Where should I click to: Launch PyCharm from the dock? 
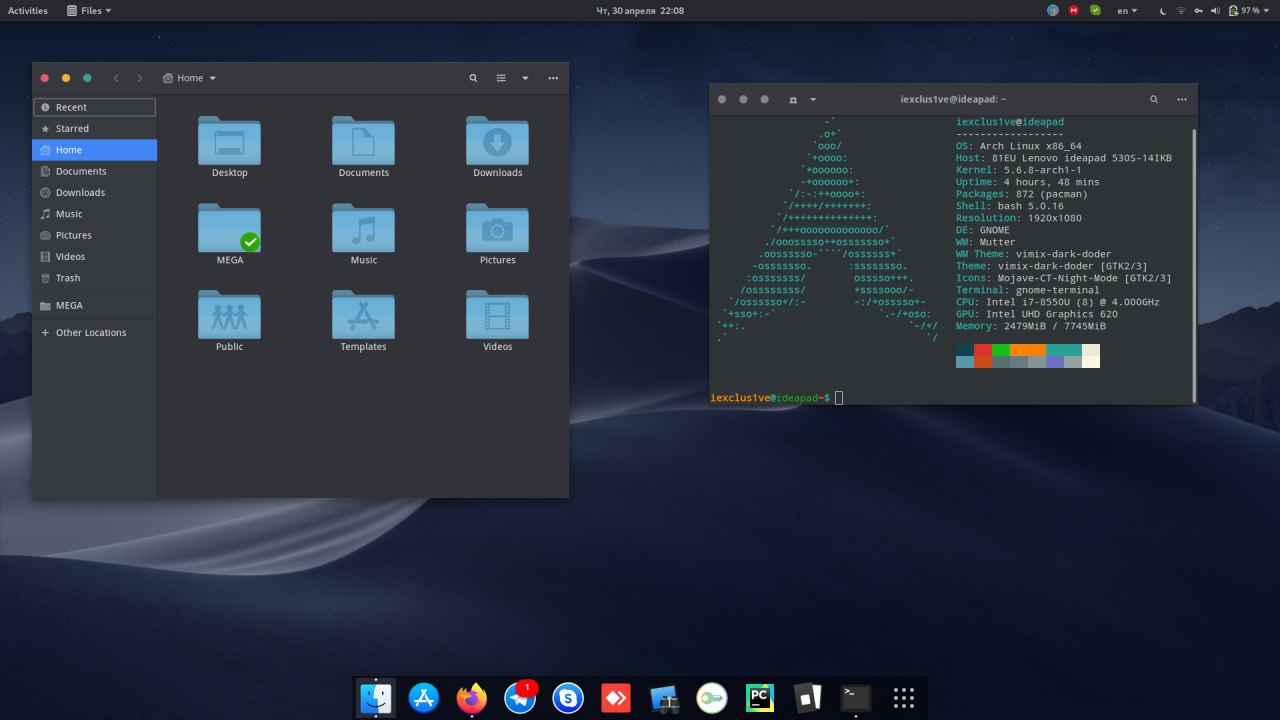(760, 697)
